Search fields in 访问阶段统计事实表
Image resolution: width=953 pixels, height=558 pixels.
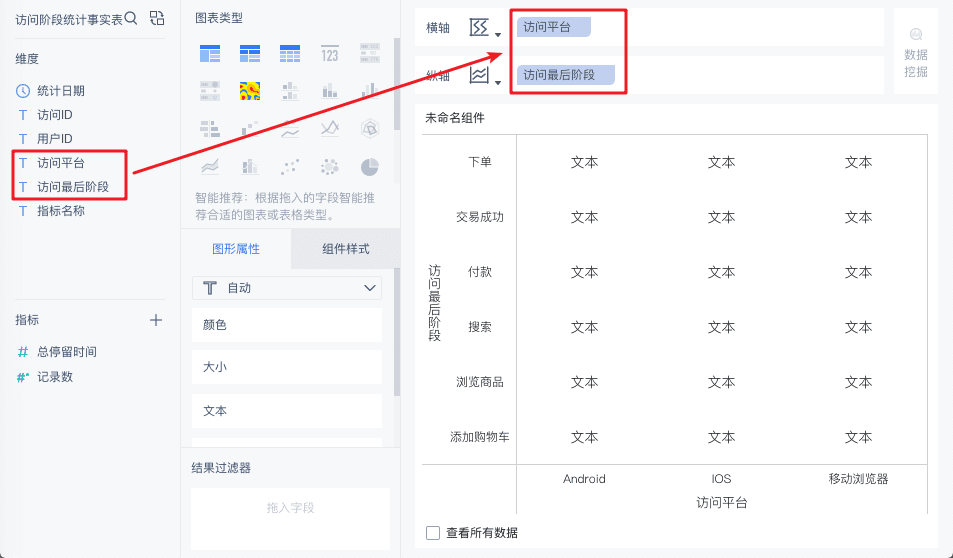[x=131, y=18]
